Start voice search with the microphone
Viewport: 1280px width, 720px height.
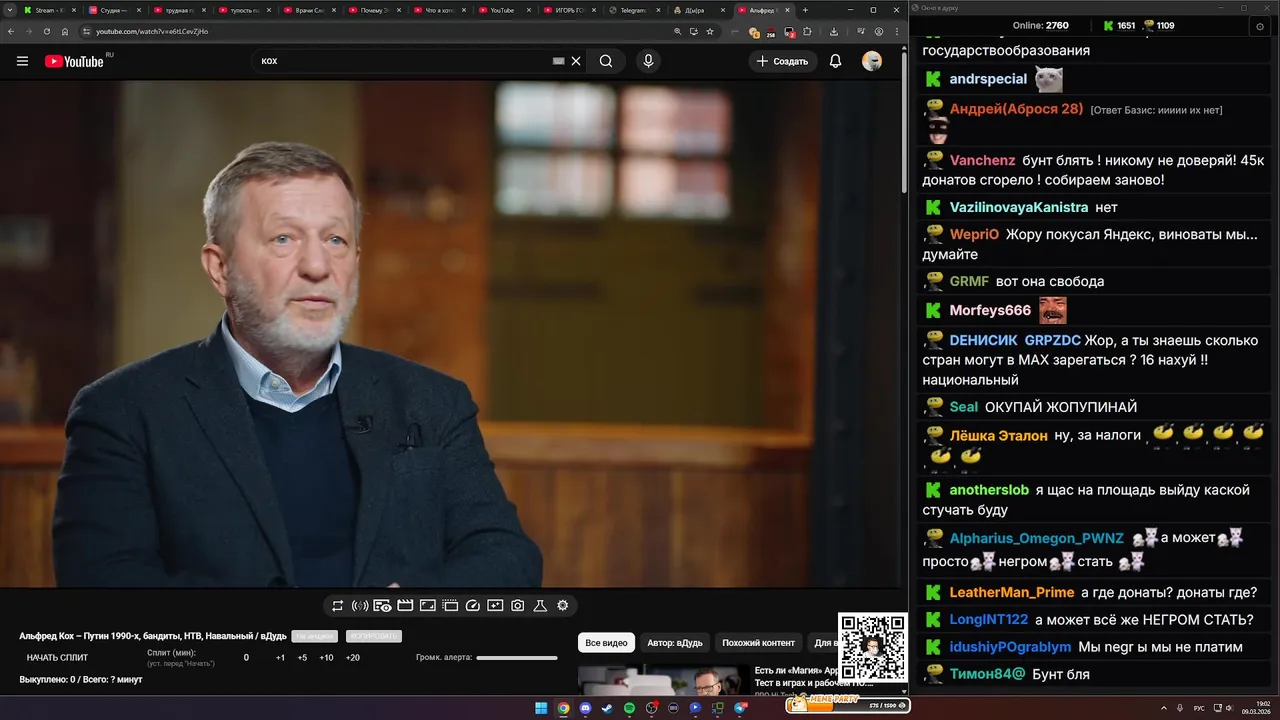pos(648,61)
